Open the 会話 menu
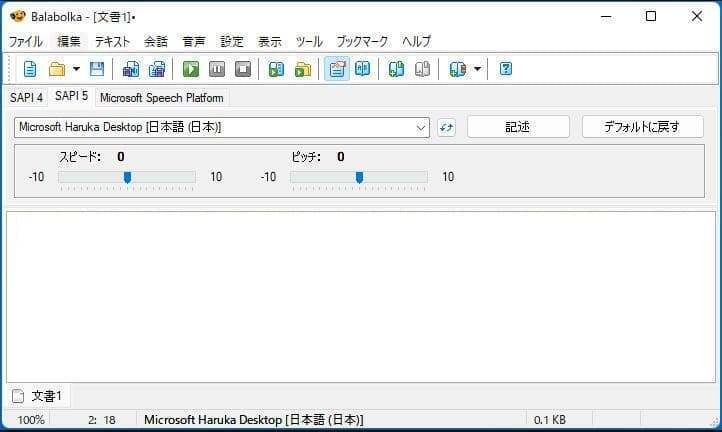The image size is (722, 432). coord(156,41)
